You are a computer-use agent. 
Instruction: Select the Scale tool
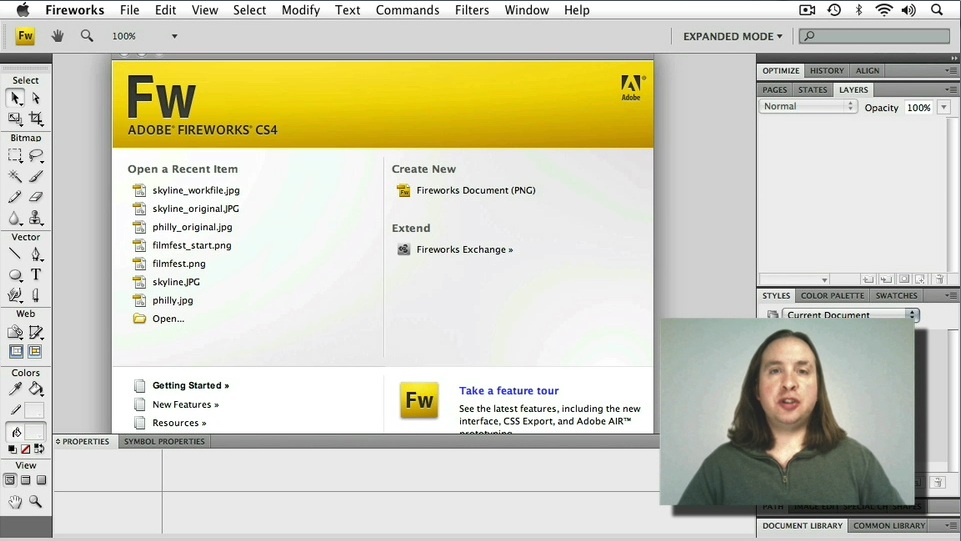(15, 118)
